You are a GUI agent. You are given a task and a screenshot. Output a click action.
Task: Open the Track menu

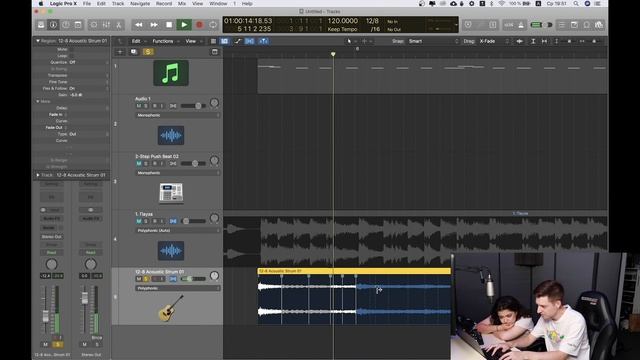point(118,4)
